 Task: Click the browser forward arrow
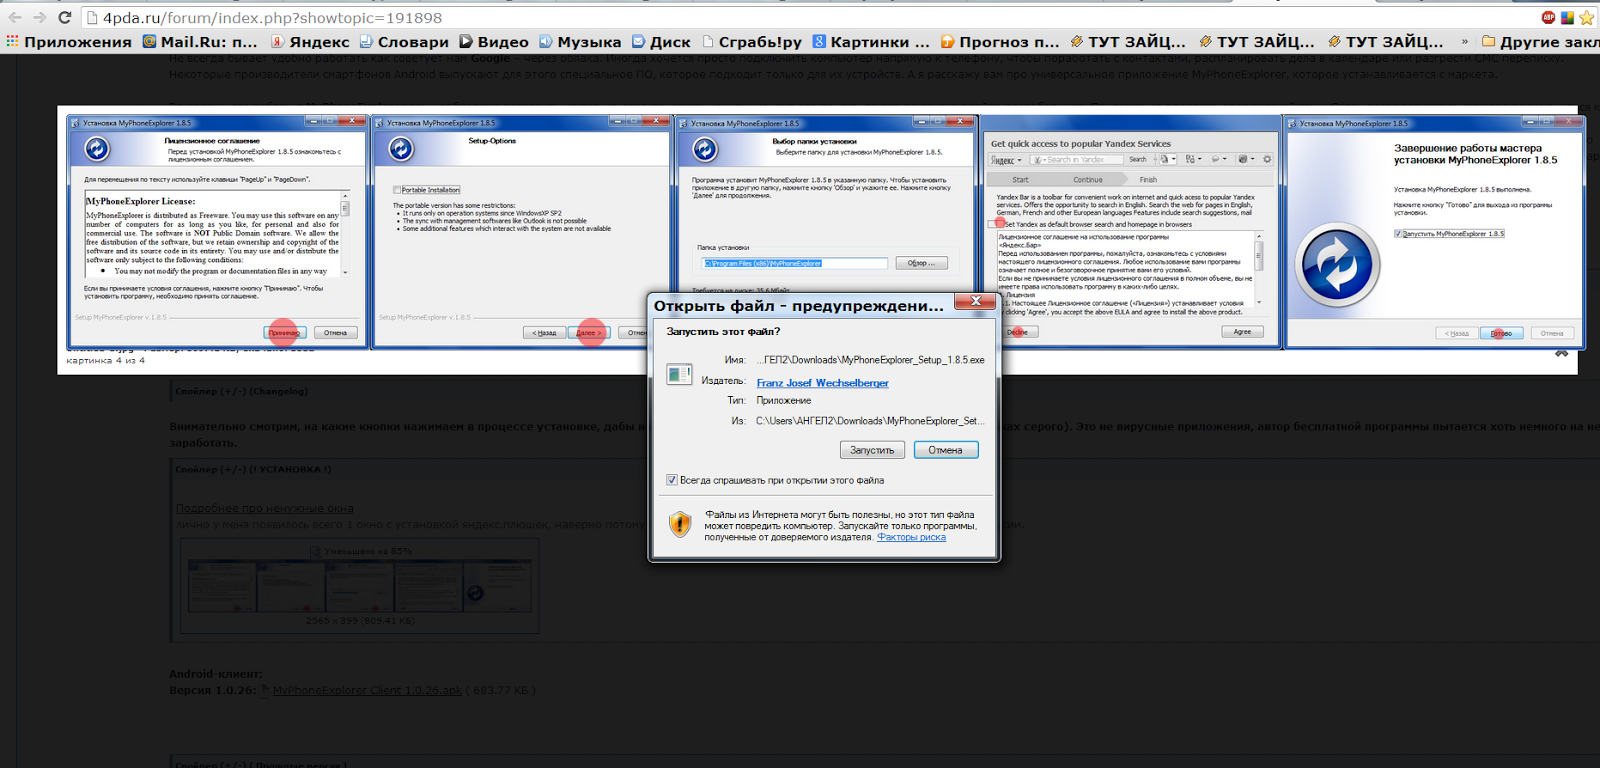tap(39, 17)
